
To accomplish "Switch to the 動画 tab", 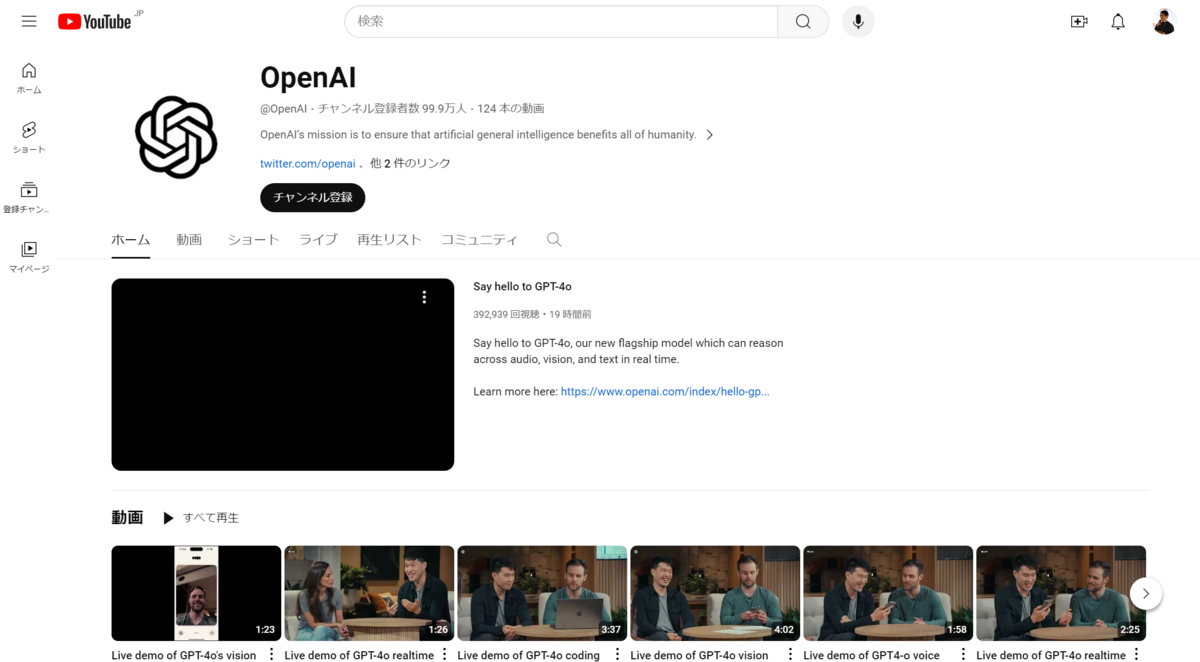I will click(189, 240).
